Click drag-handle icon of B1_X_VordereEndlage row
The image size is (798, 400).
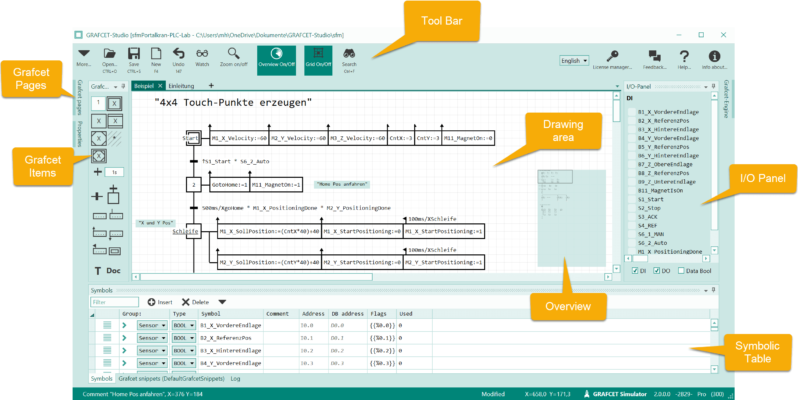point(107,325)
